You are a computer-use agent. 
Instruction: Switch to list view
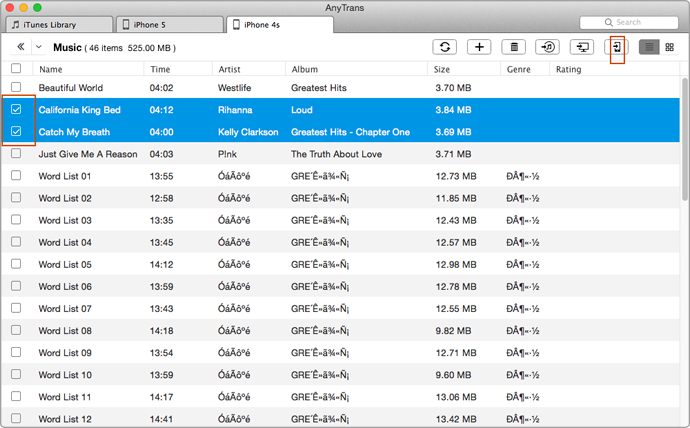coord(649,47)
